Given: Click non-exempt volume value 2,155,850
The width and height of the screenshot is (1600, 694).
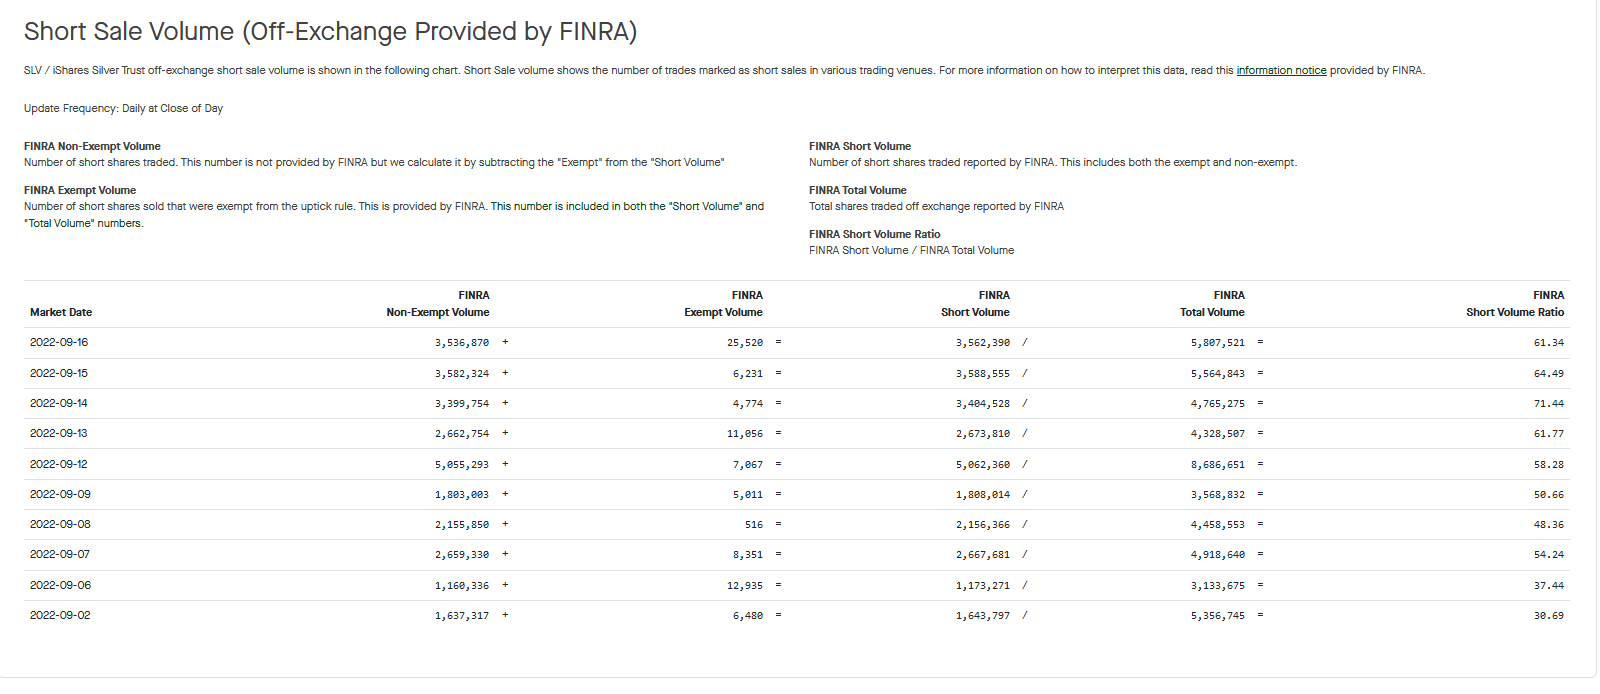Looking at the screenshot, I should tap(462, 525).
